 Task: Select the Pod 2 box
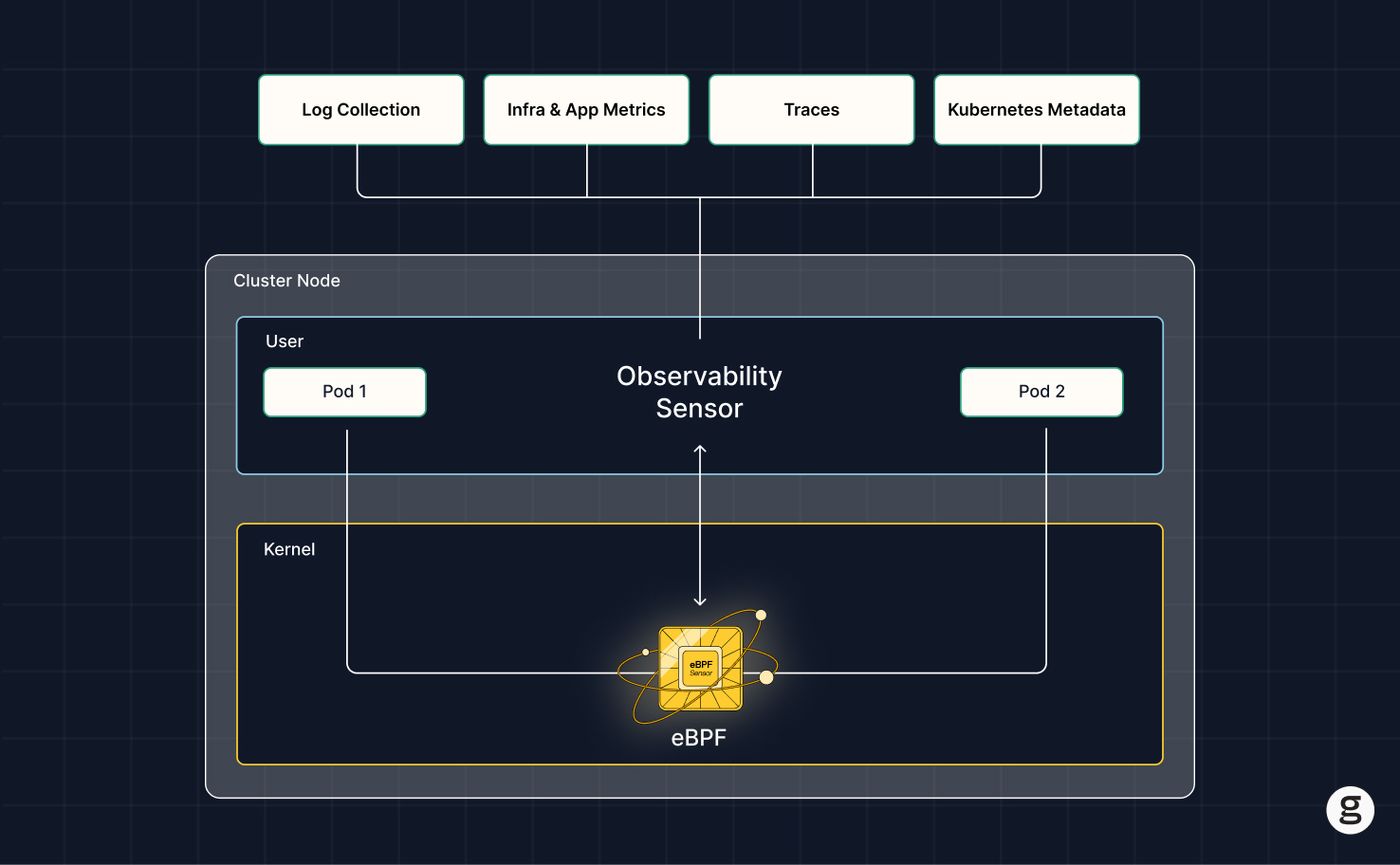click(x=1041, y=392)
